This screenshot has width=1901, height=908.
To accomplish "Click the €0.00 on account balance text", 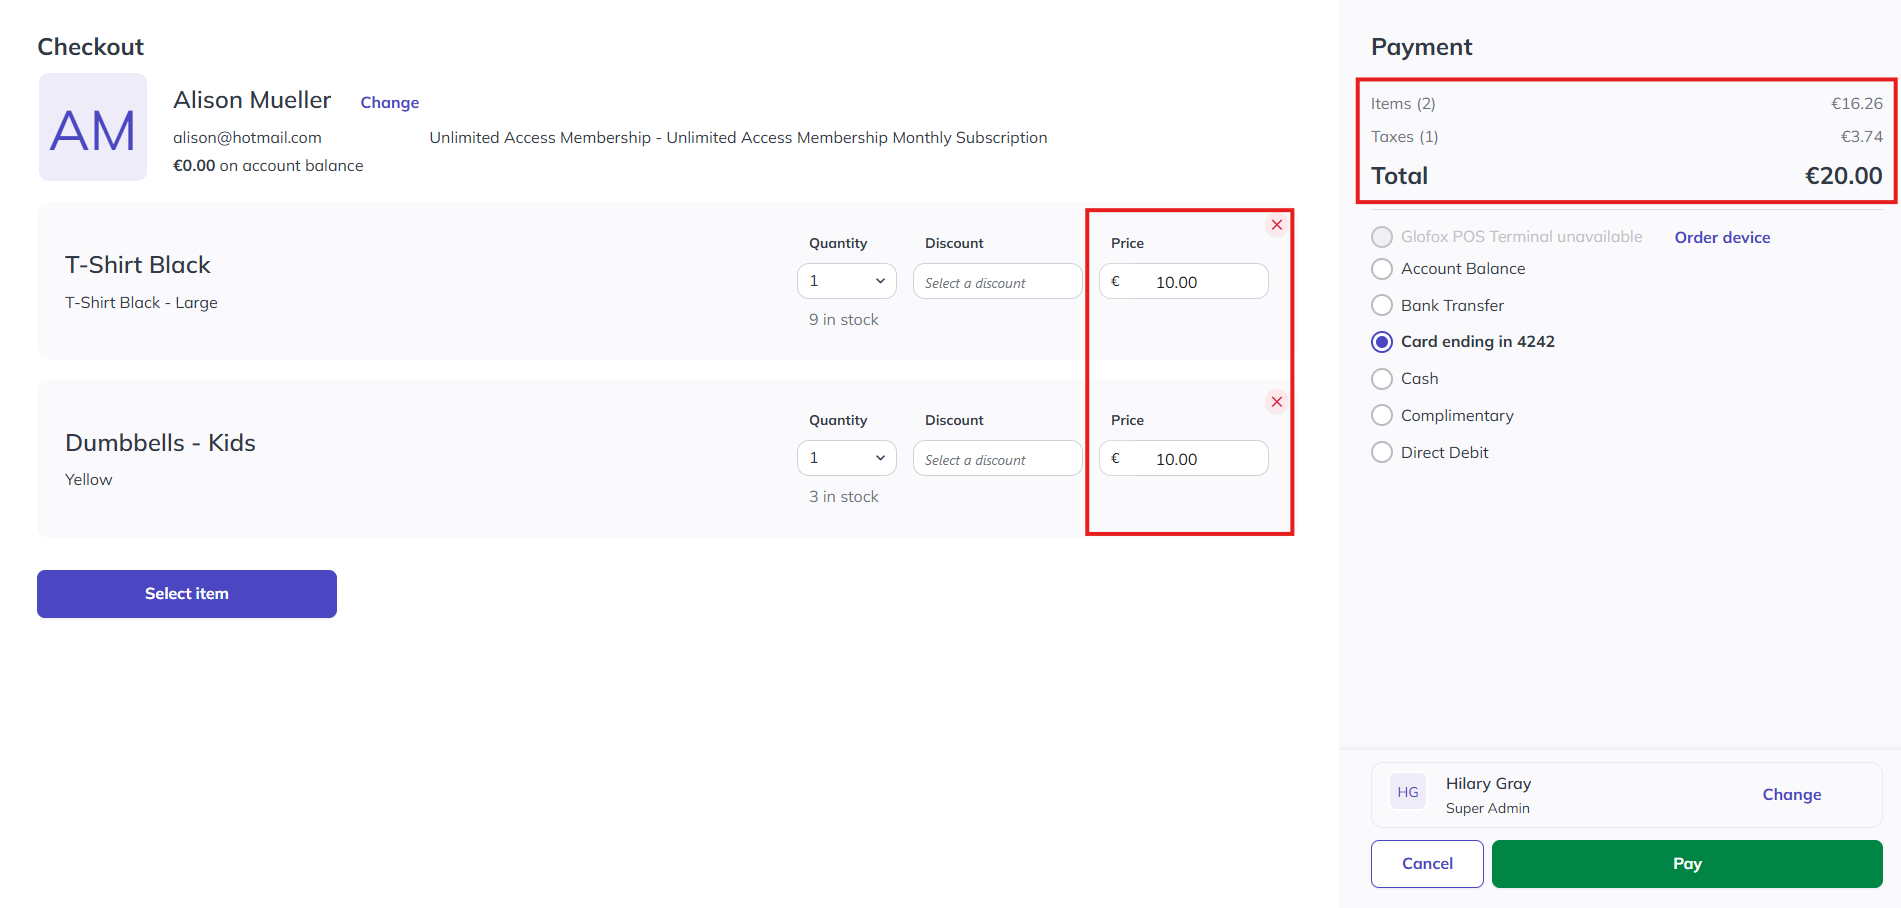I will pyautogui.click(x=268, y=166).
